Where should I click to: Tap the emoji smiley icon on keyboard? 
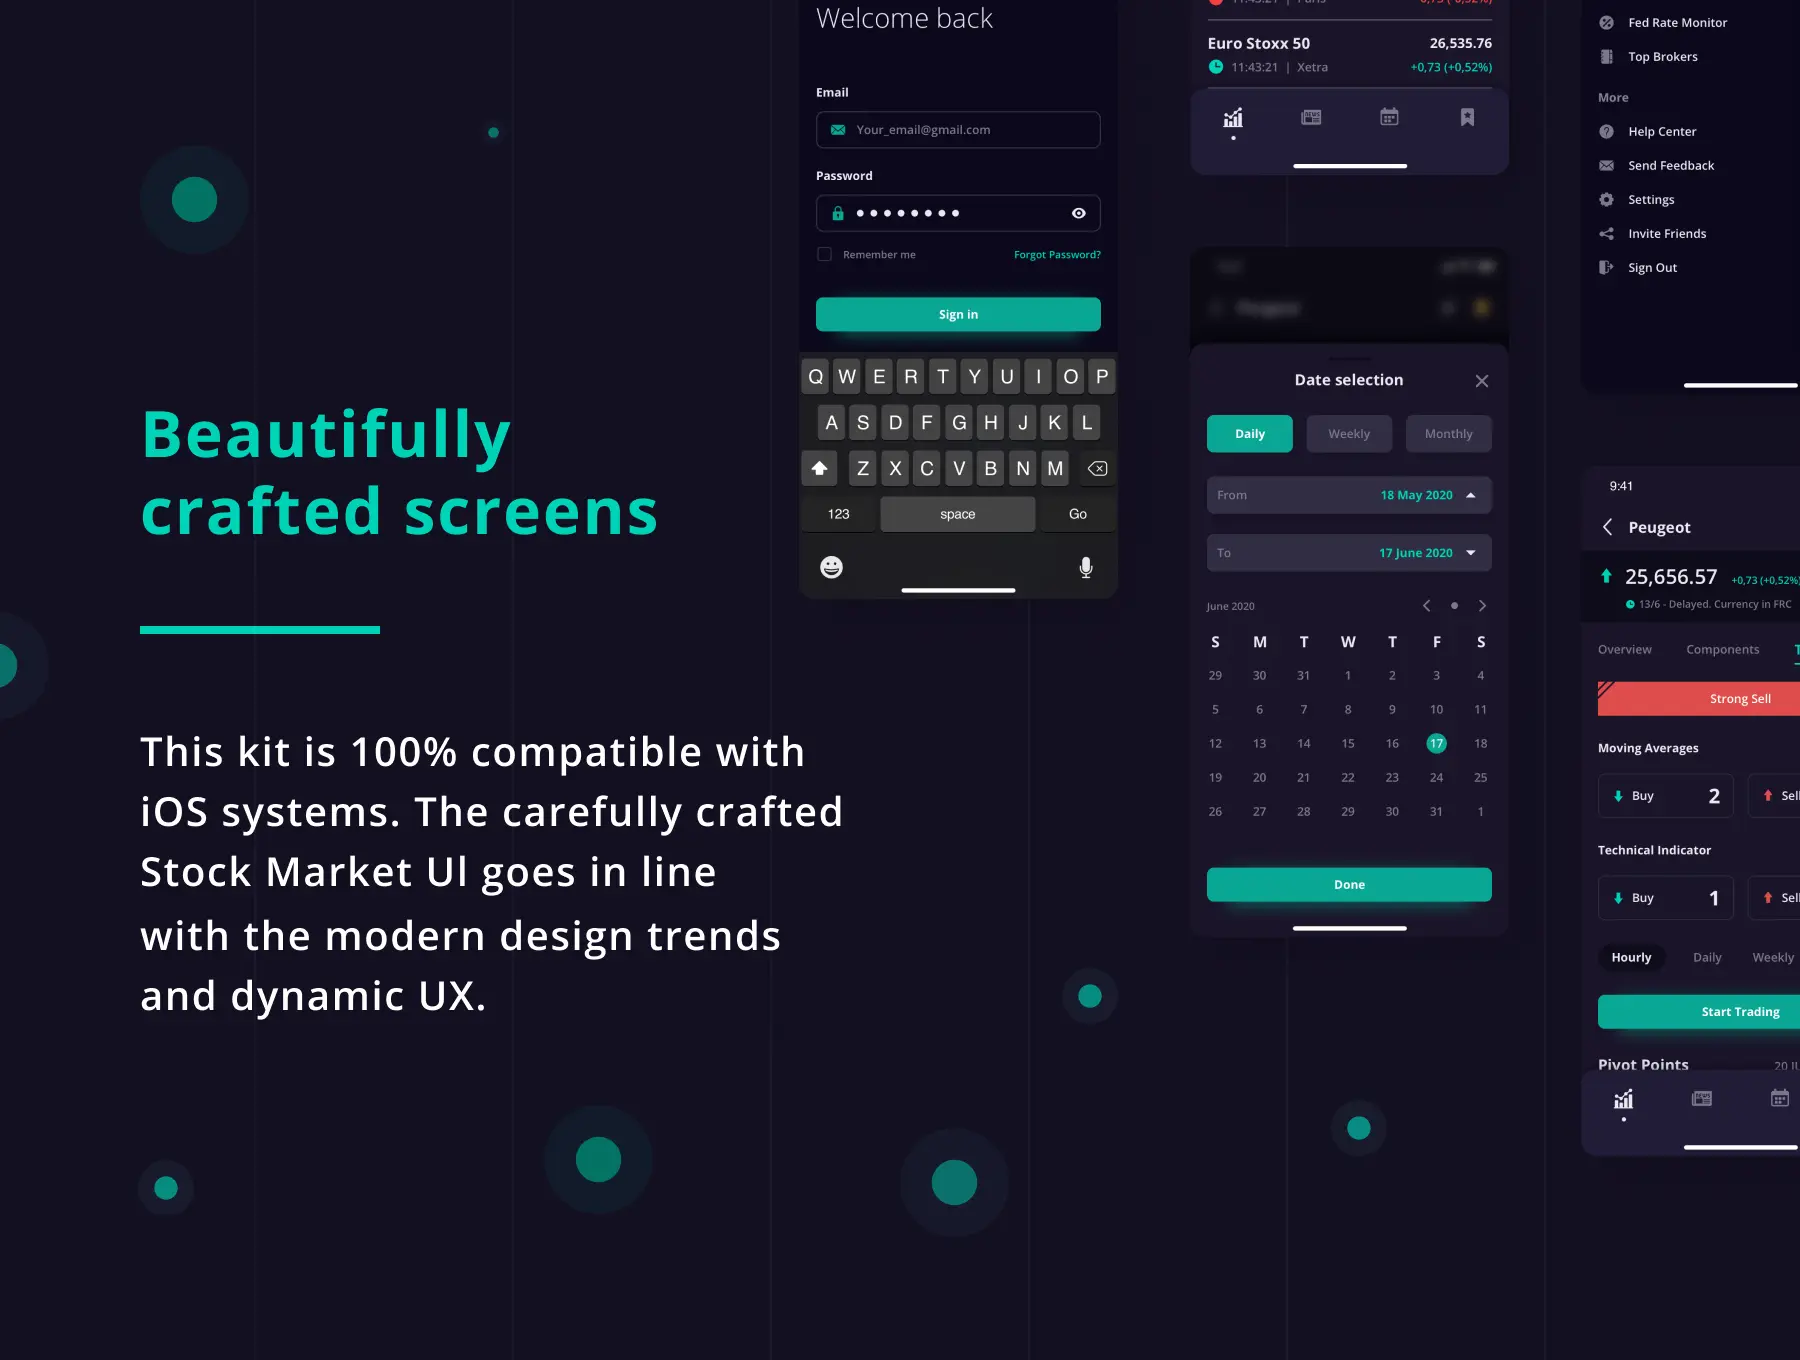click(x=831, y=567)
